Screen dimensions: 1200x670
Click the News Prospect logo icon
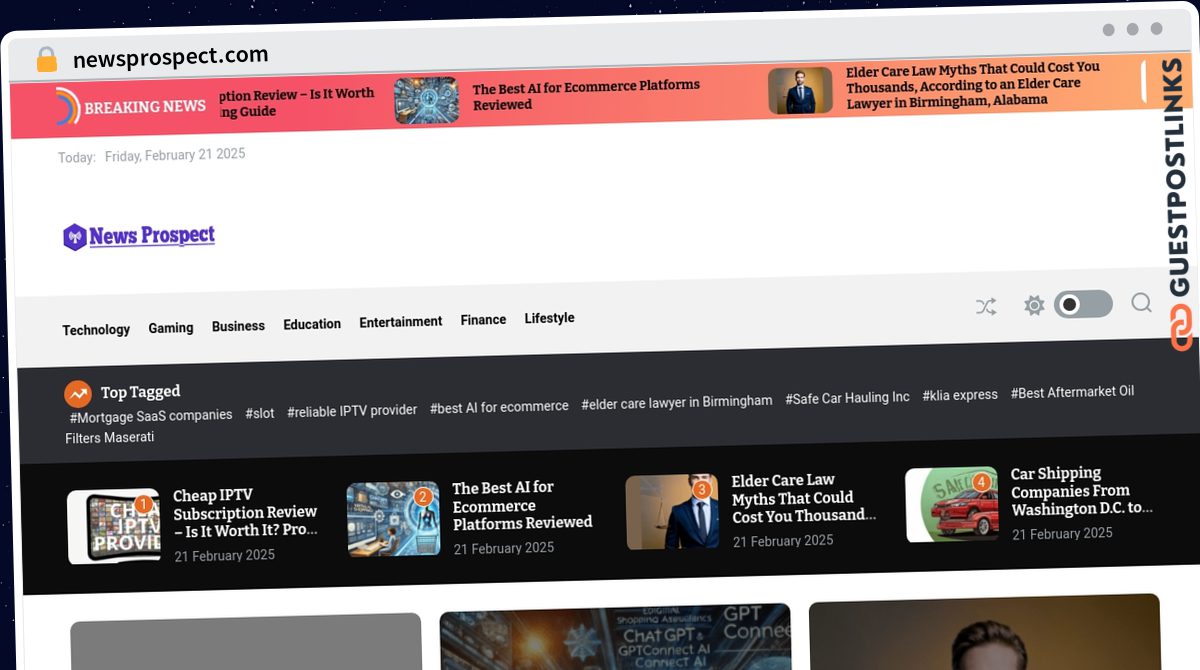(x=75, y=237)
